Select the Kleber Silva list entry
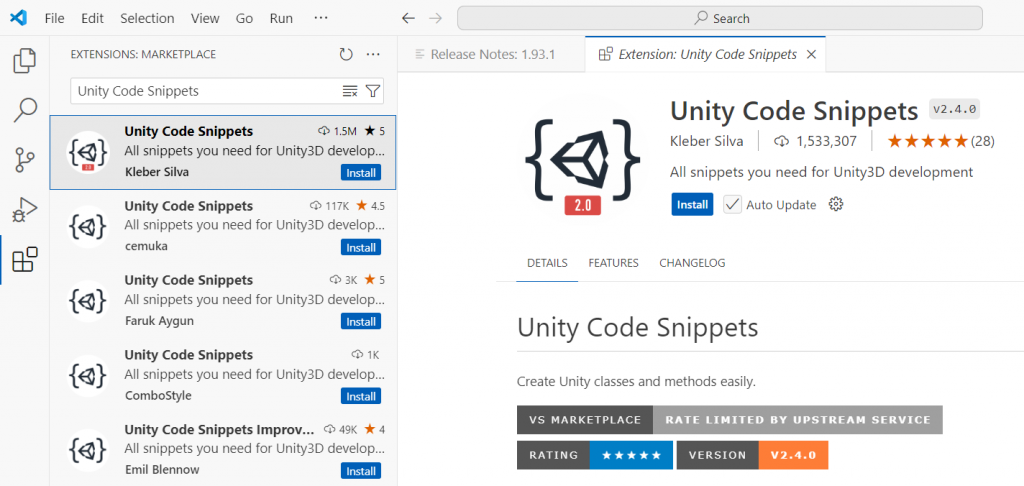 pyautogui.click(x=223, y=152)
